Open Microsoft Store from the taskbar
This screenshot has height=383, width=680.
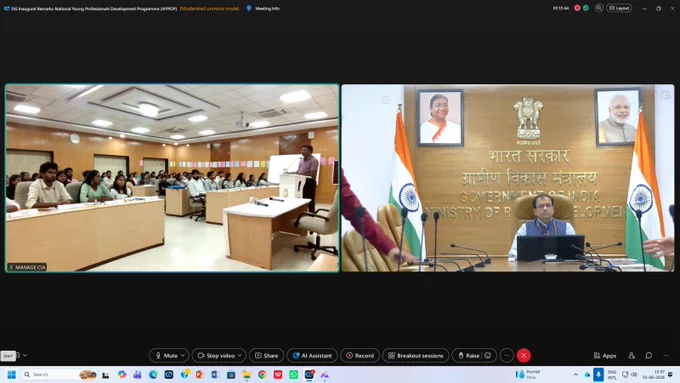[x=231, y=374]
